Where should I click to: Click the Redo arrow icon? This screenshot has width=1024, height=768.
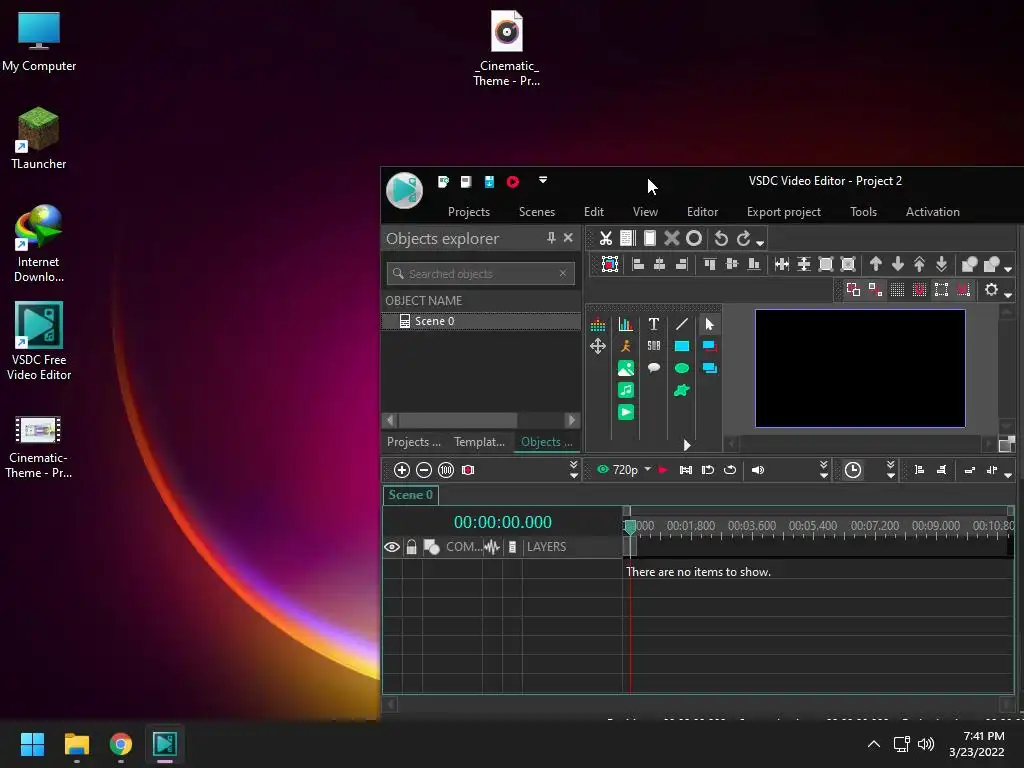(x=743, y=238)
